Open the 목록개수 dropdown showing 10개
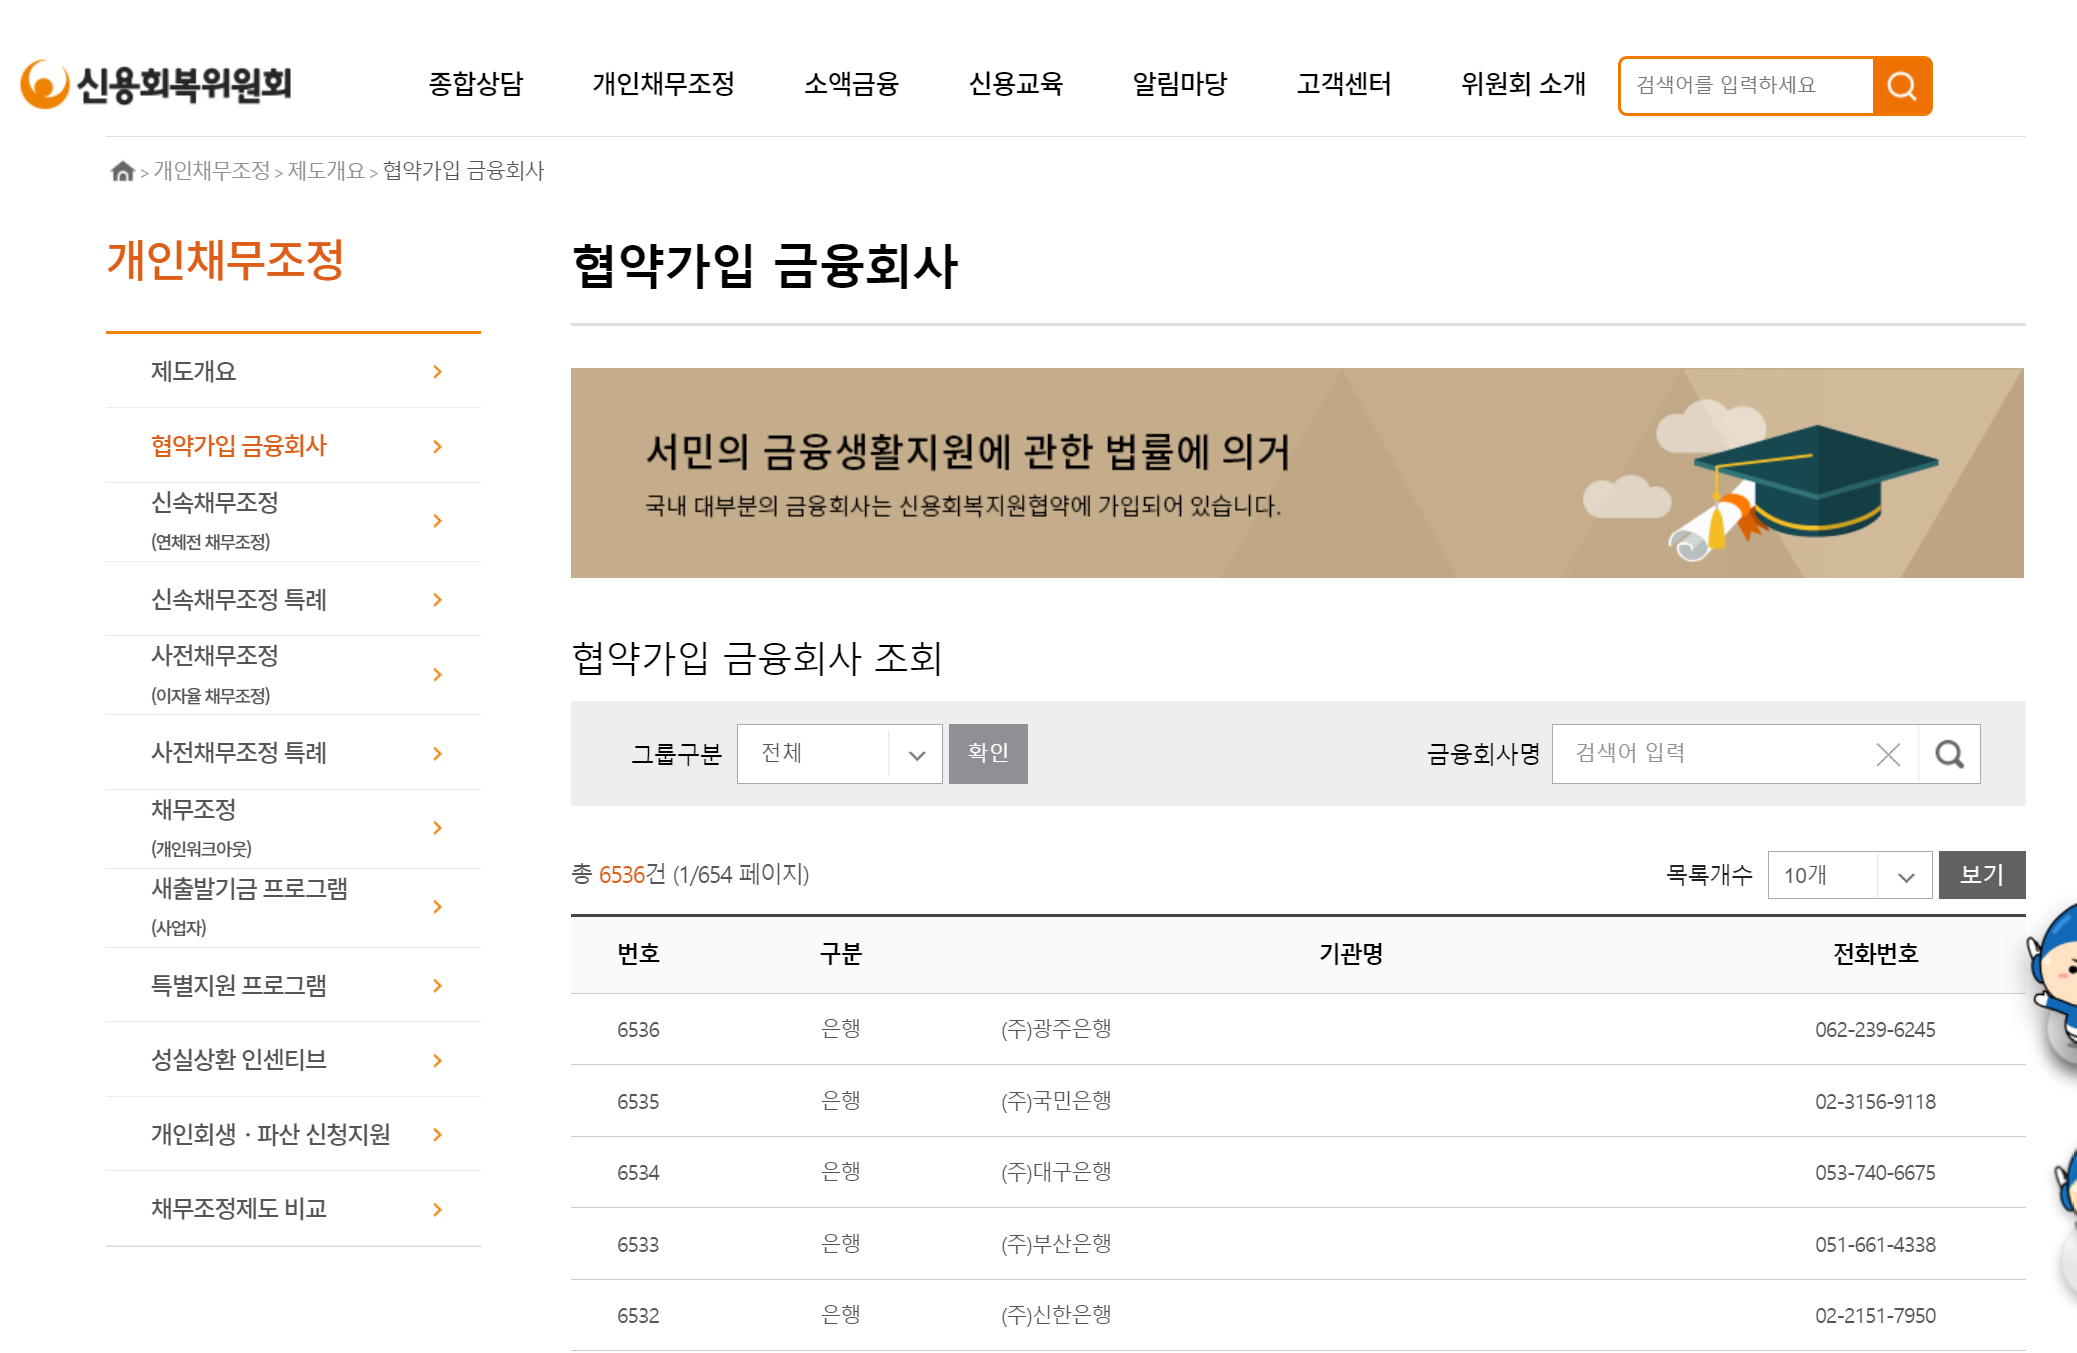The height and width of the screenshot is (1353, 2077). [1848, 875]
